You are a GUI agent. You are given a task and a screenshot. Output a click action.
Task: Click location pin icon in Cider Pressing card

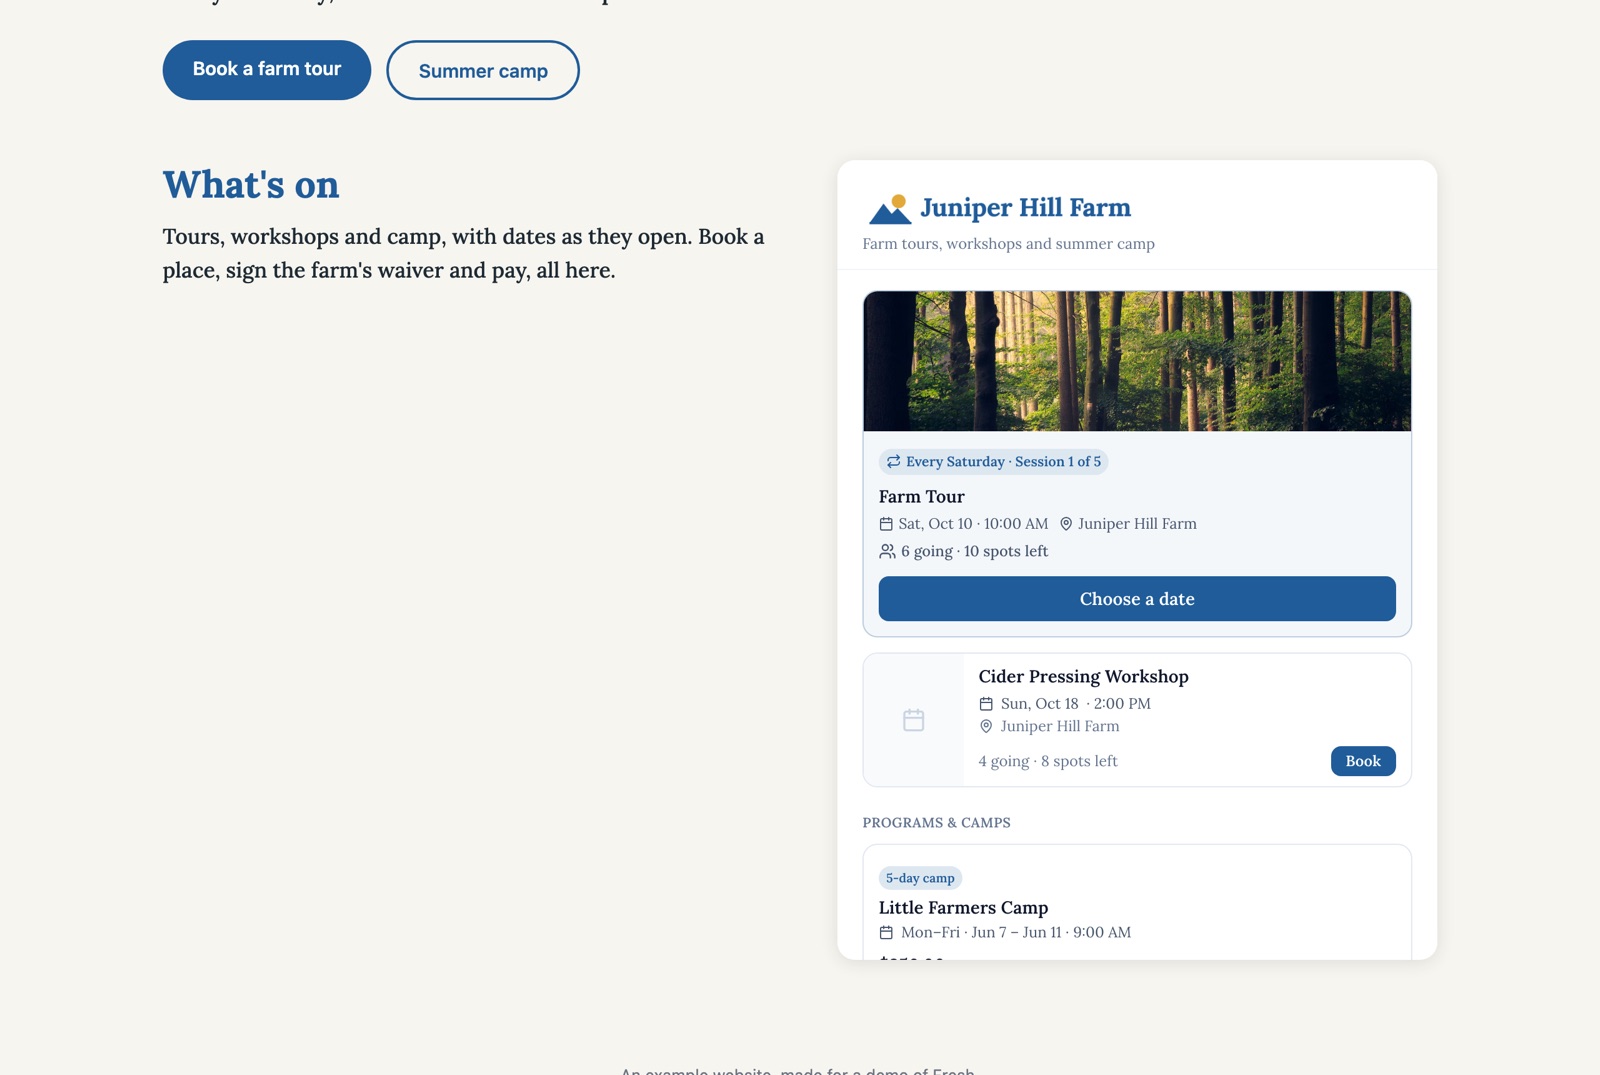pos(986,726)
